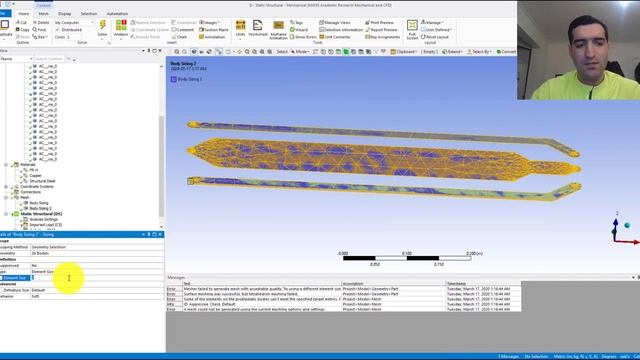640x360 pixels.
Task: Click the Delete command
Action: pos(41,22)
